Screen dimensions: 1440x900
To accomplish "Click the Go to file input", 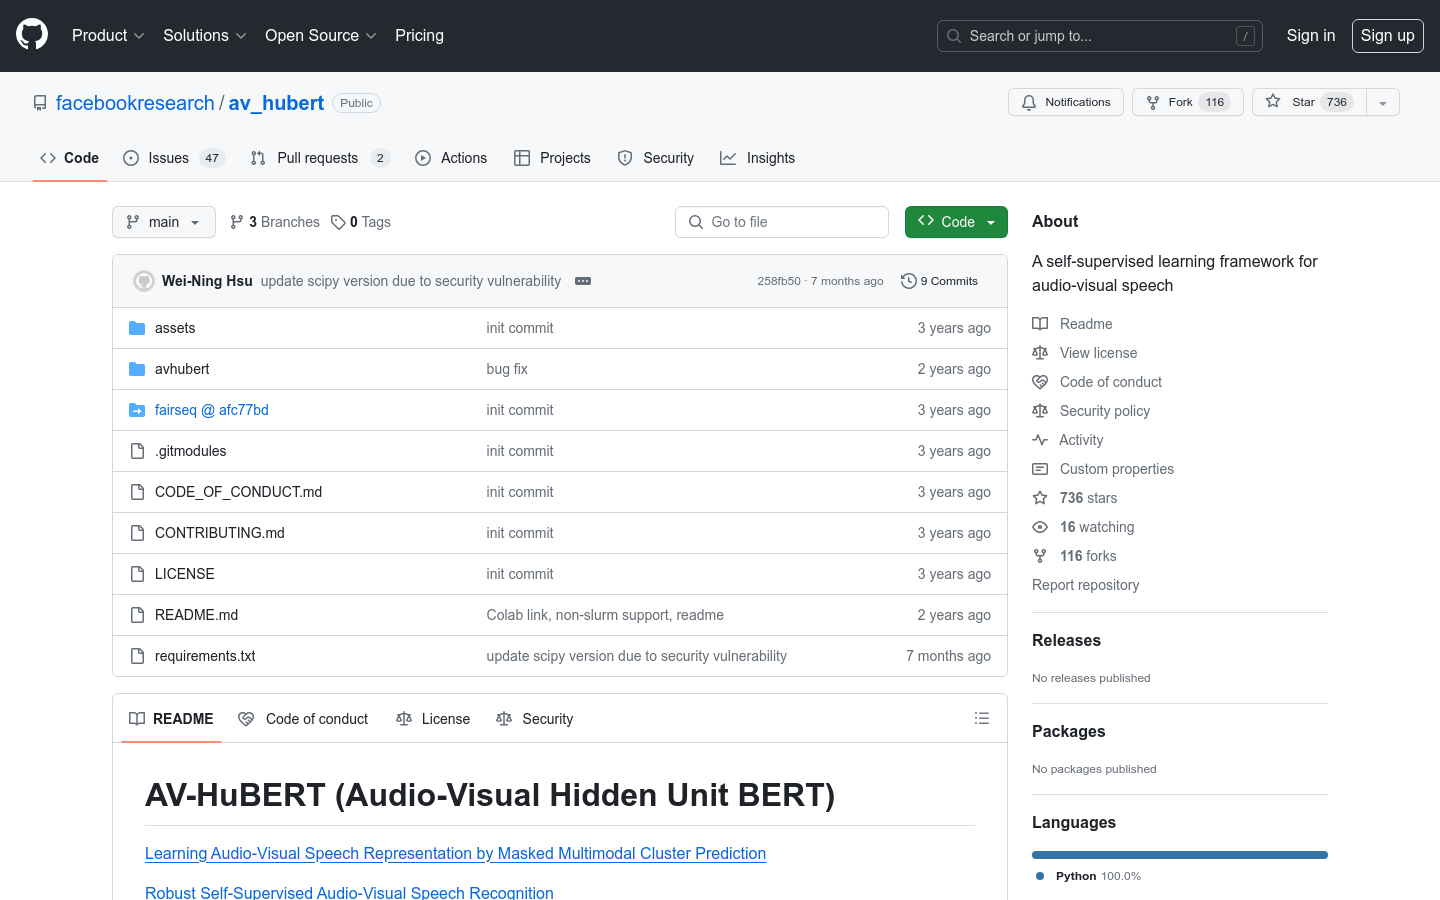I will point(782,222).
